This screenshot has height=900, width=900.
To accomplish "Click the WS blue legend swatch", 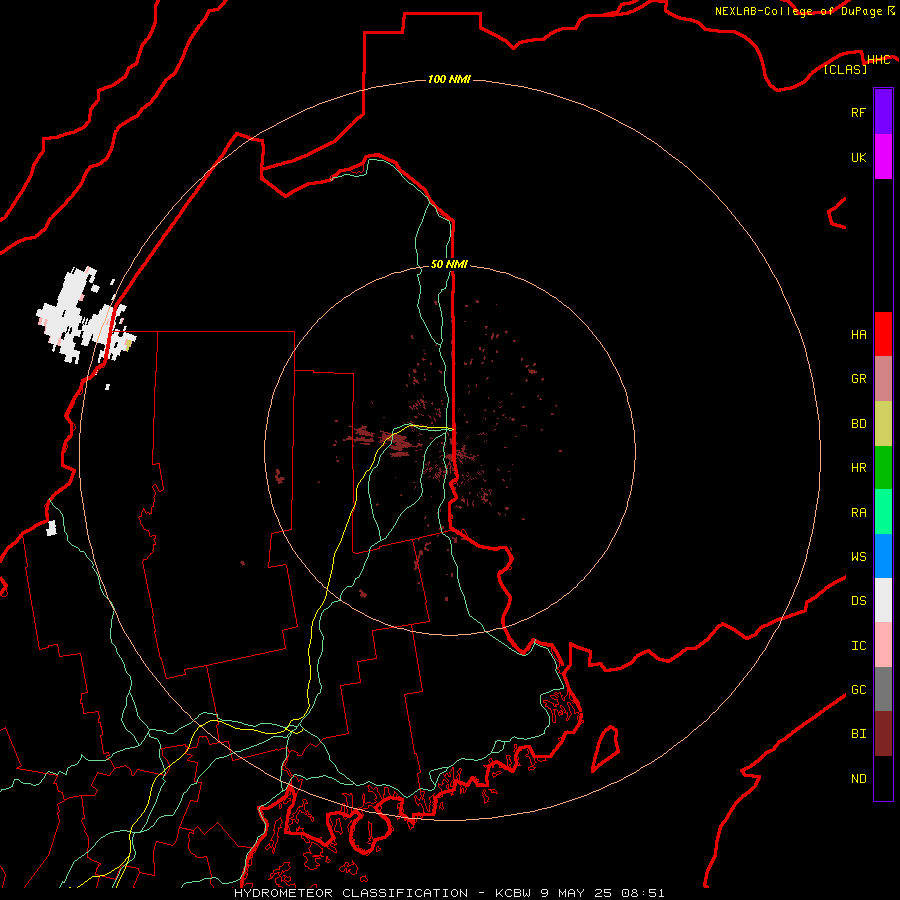I will tap(883, 556).
